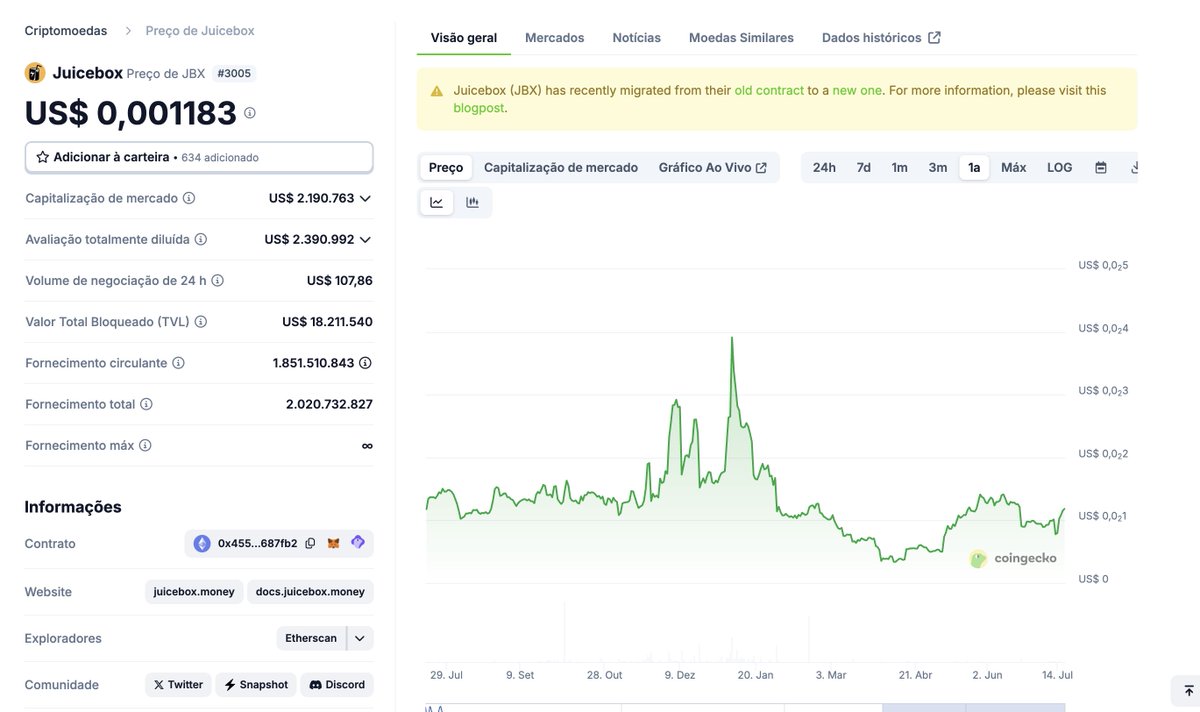Select the 3m time range
The width and height of the screenshot is (1200, 712).
pyautogui.click(x=938, y=168)
